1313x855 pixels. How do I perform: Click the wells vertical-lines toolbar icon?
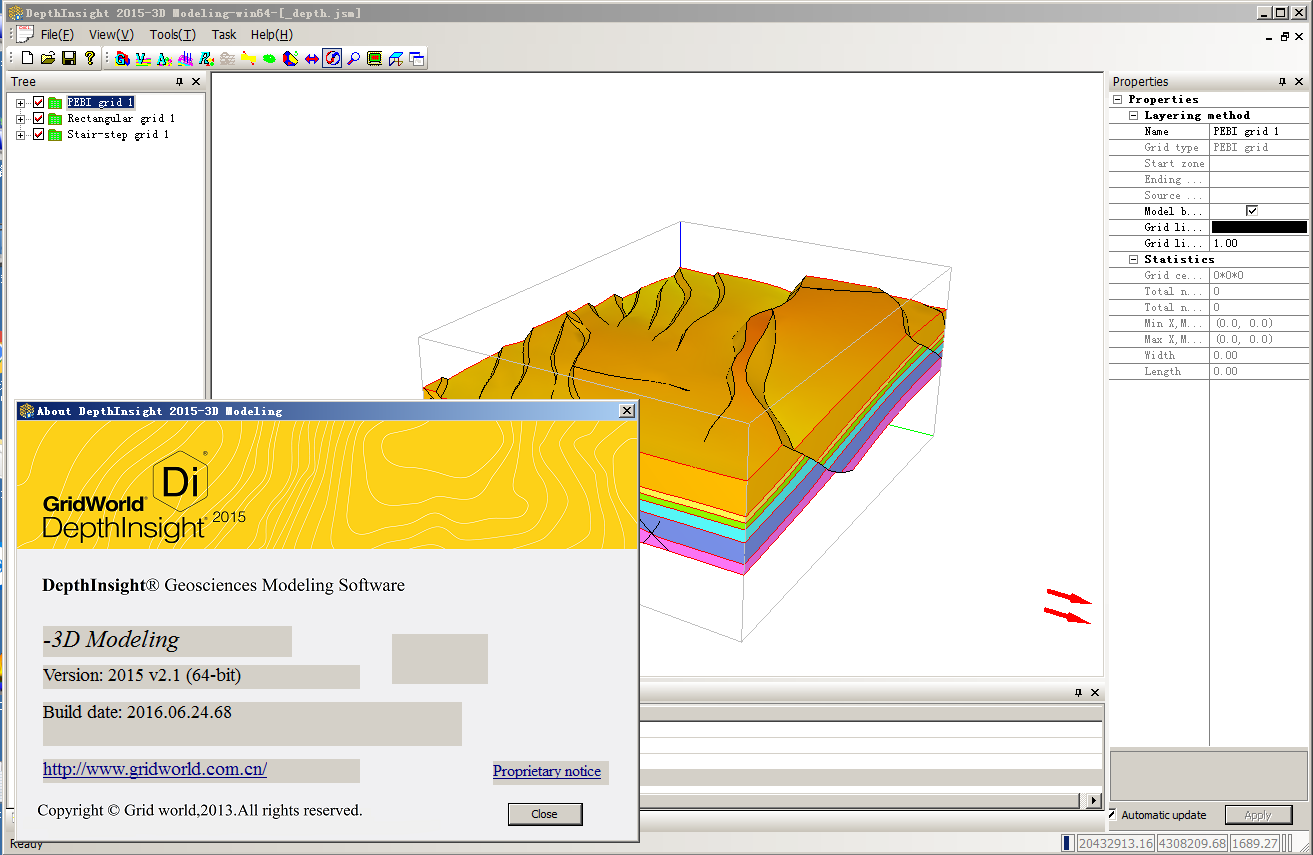click(185, 59)
